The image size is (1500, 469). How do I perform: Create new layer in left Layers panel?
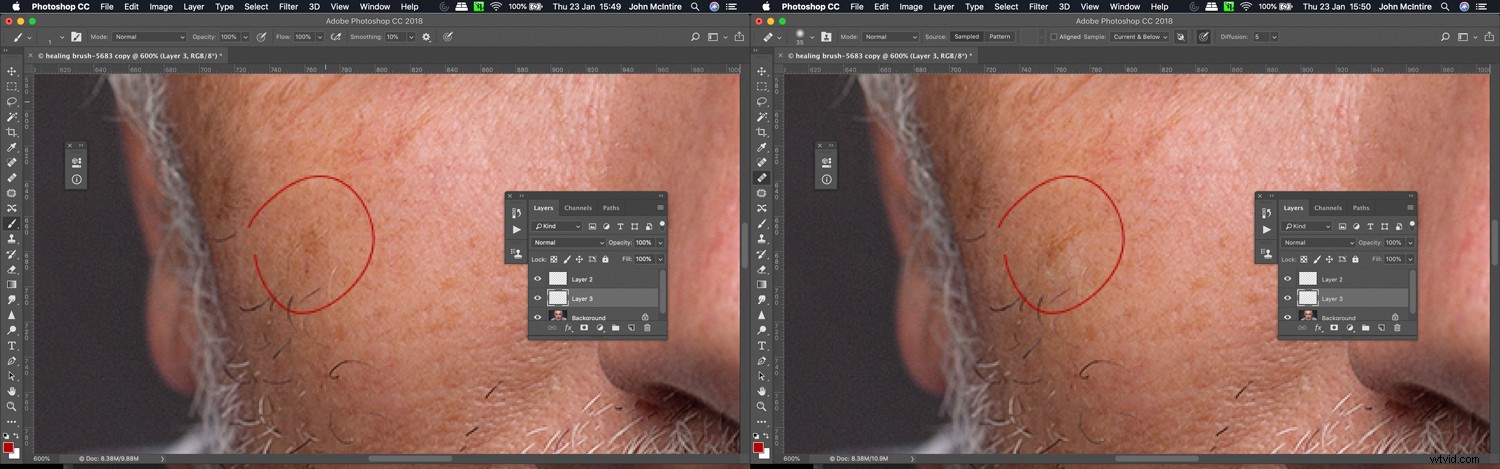(631, 327)
